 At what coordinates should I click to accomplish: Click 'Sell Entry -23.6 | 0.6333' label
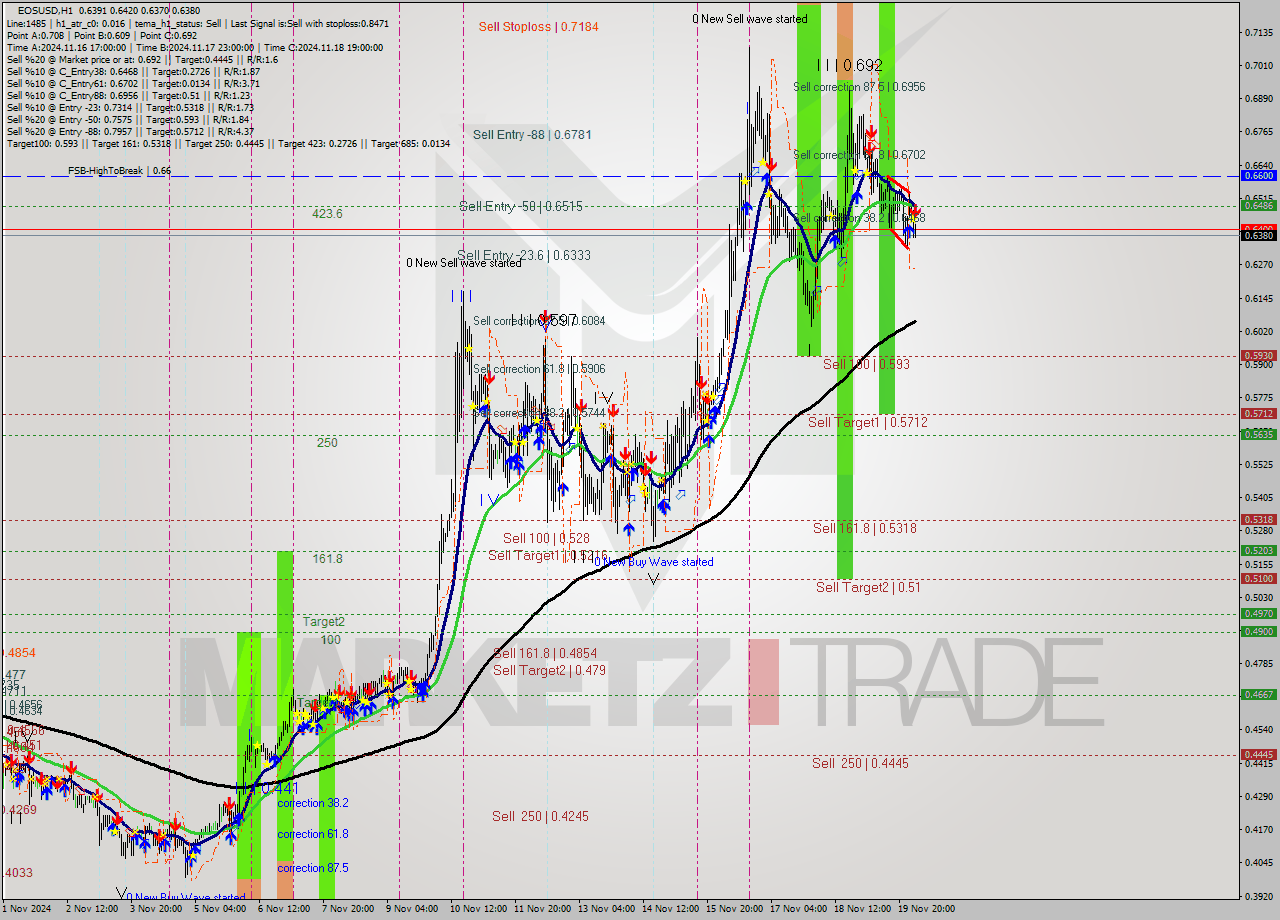524,255
